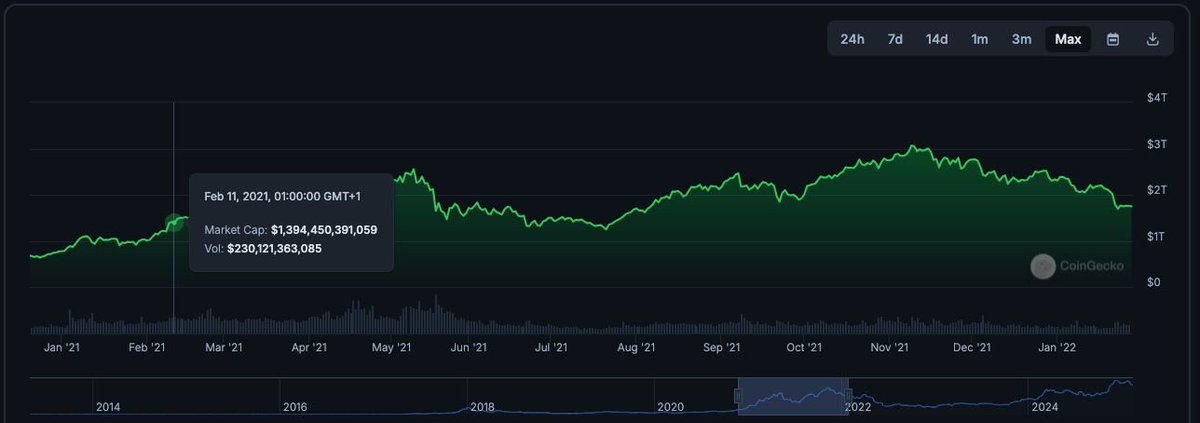Click the Aug '21 axis label
The height and width of the screenshot is (423, 1200).
coord(636,347)
